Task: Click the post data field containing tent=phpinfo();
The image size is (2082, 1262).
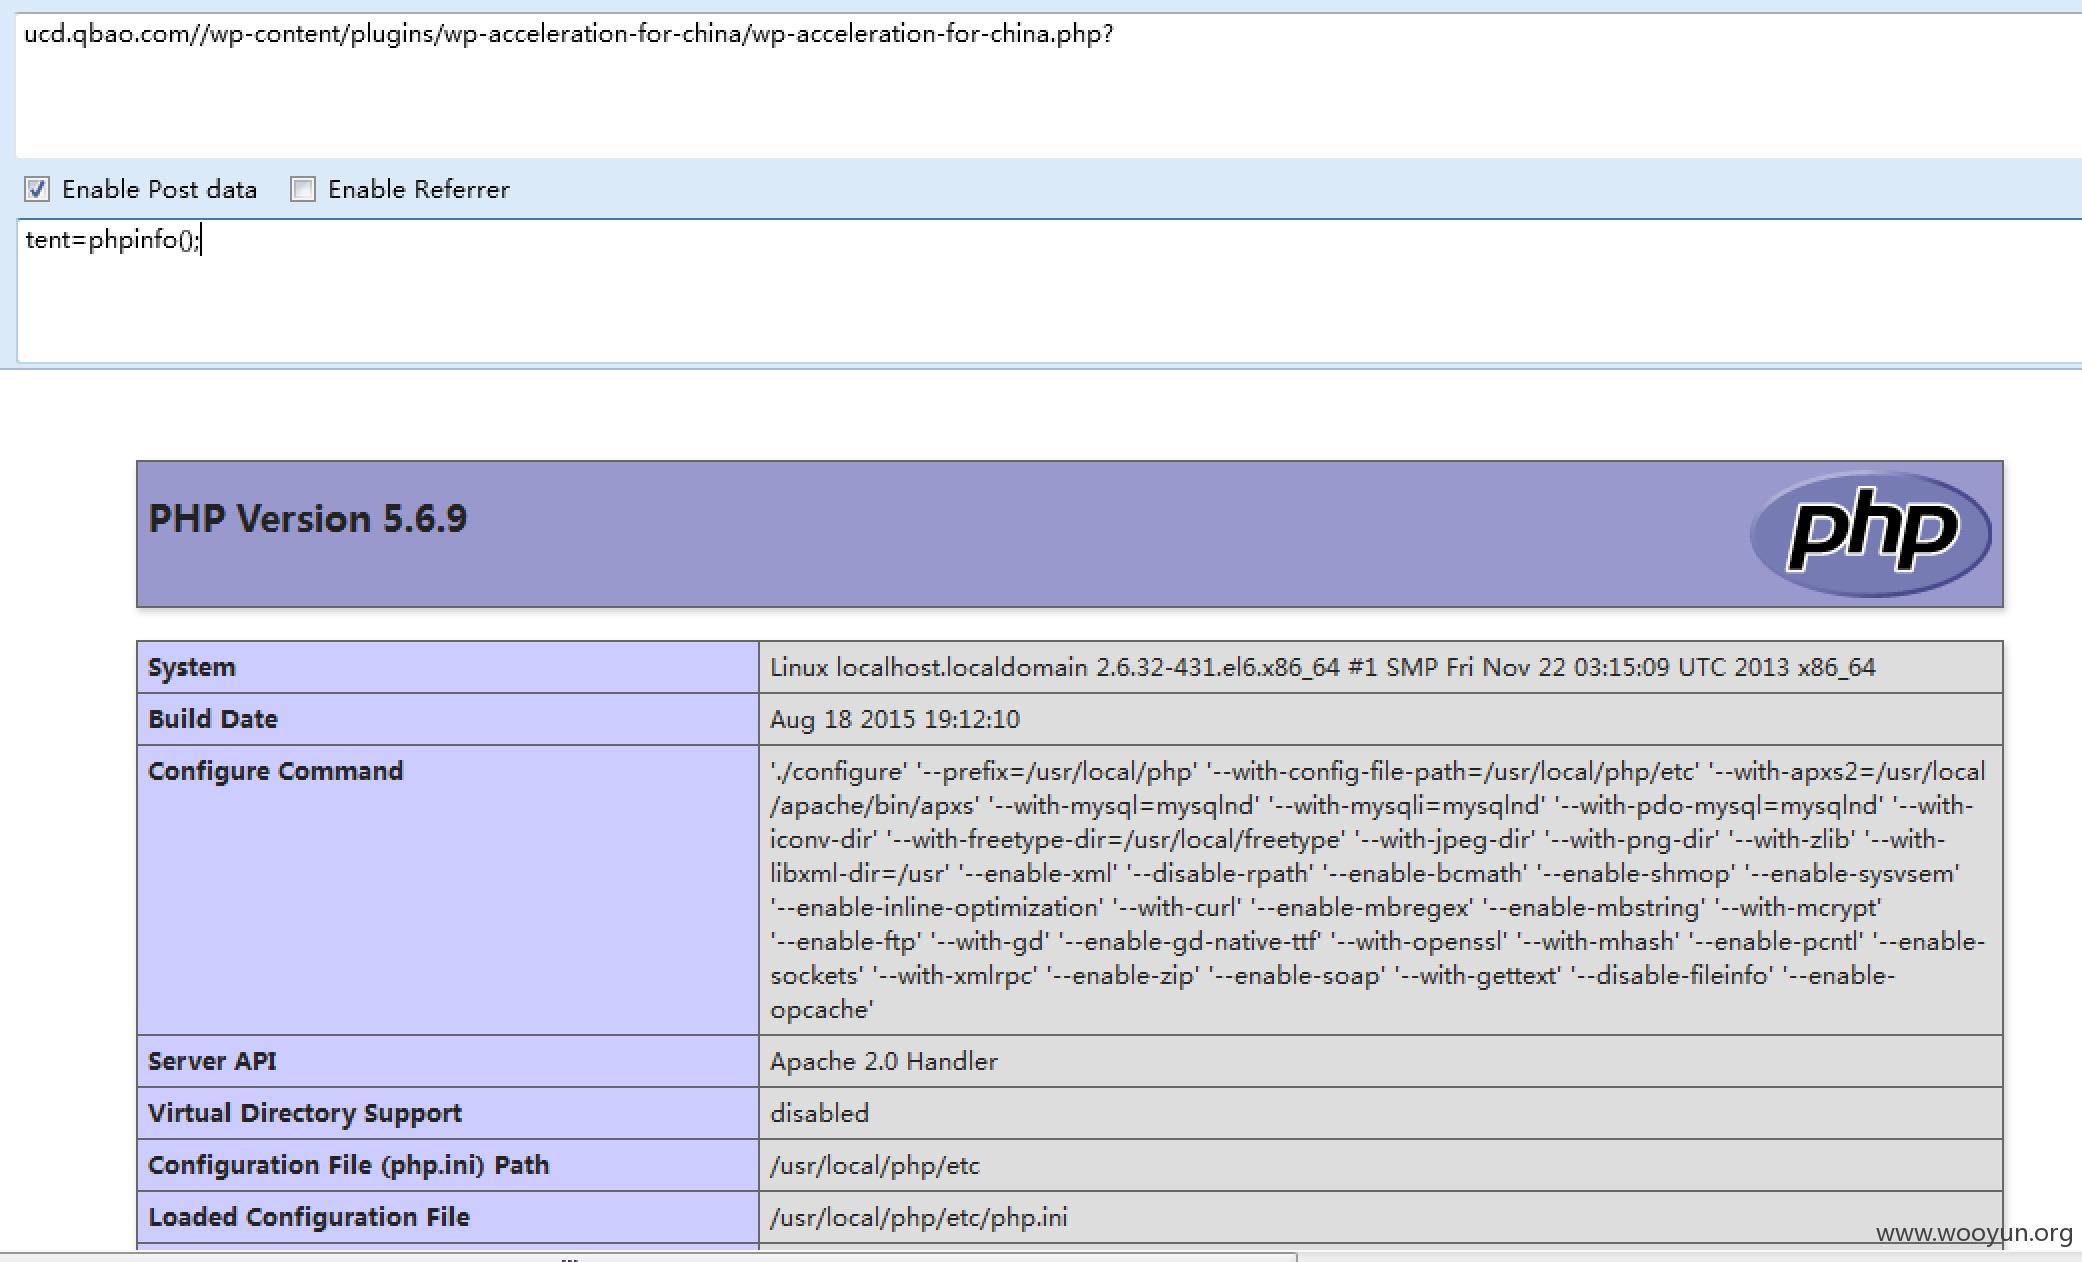Action: pyautogui.click(x=1048, y=291)
